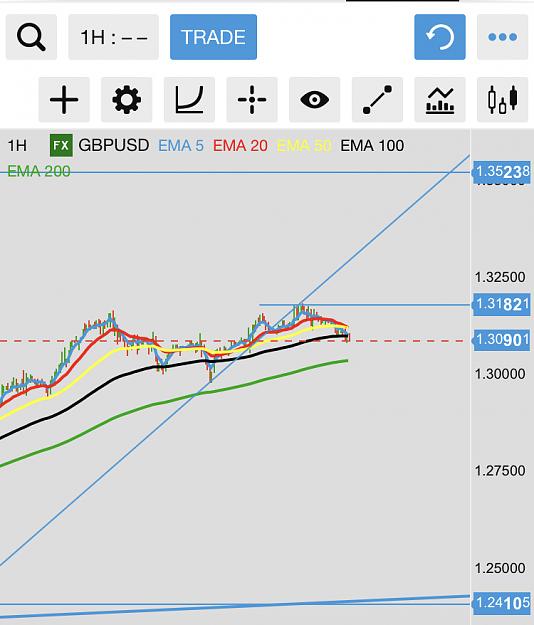Select the EMA 50 legend label

point(304,146)
